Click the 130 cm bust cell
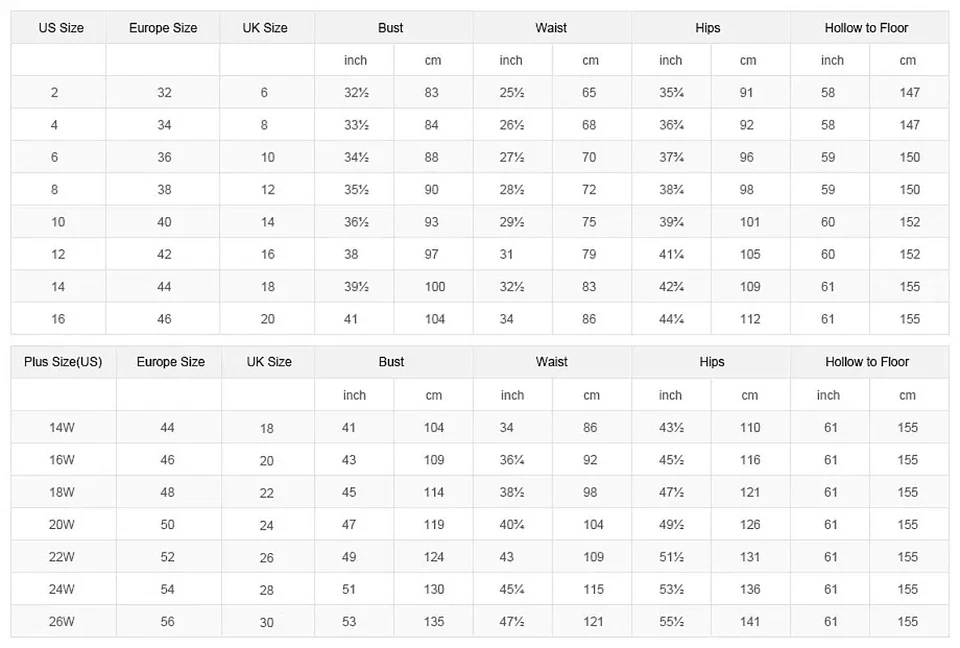 click(434, 590)
